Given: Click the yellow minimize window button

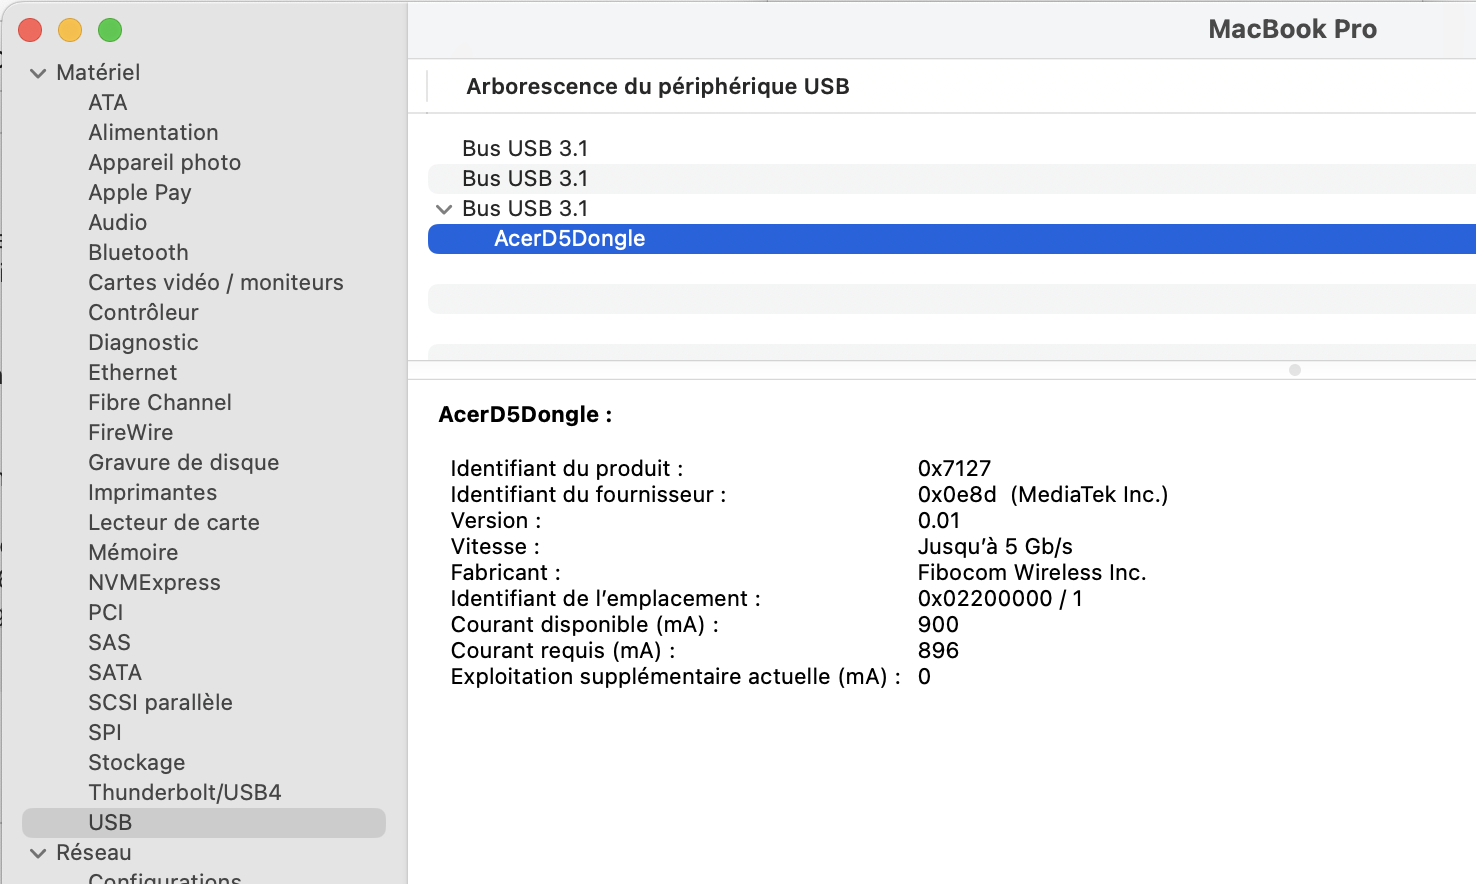Looking at the screenshot, I should (x=70, y=30).
